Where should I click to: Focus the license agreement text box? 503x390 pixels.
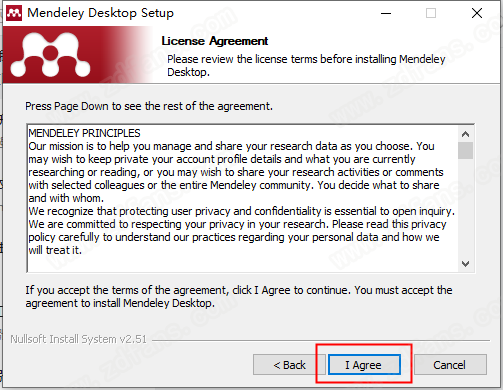(x=243, y=198)
